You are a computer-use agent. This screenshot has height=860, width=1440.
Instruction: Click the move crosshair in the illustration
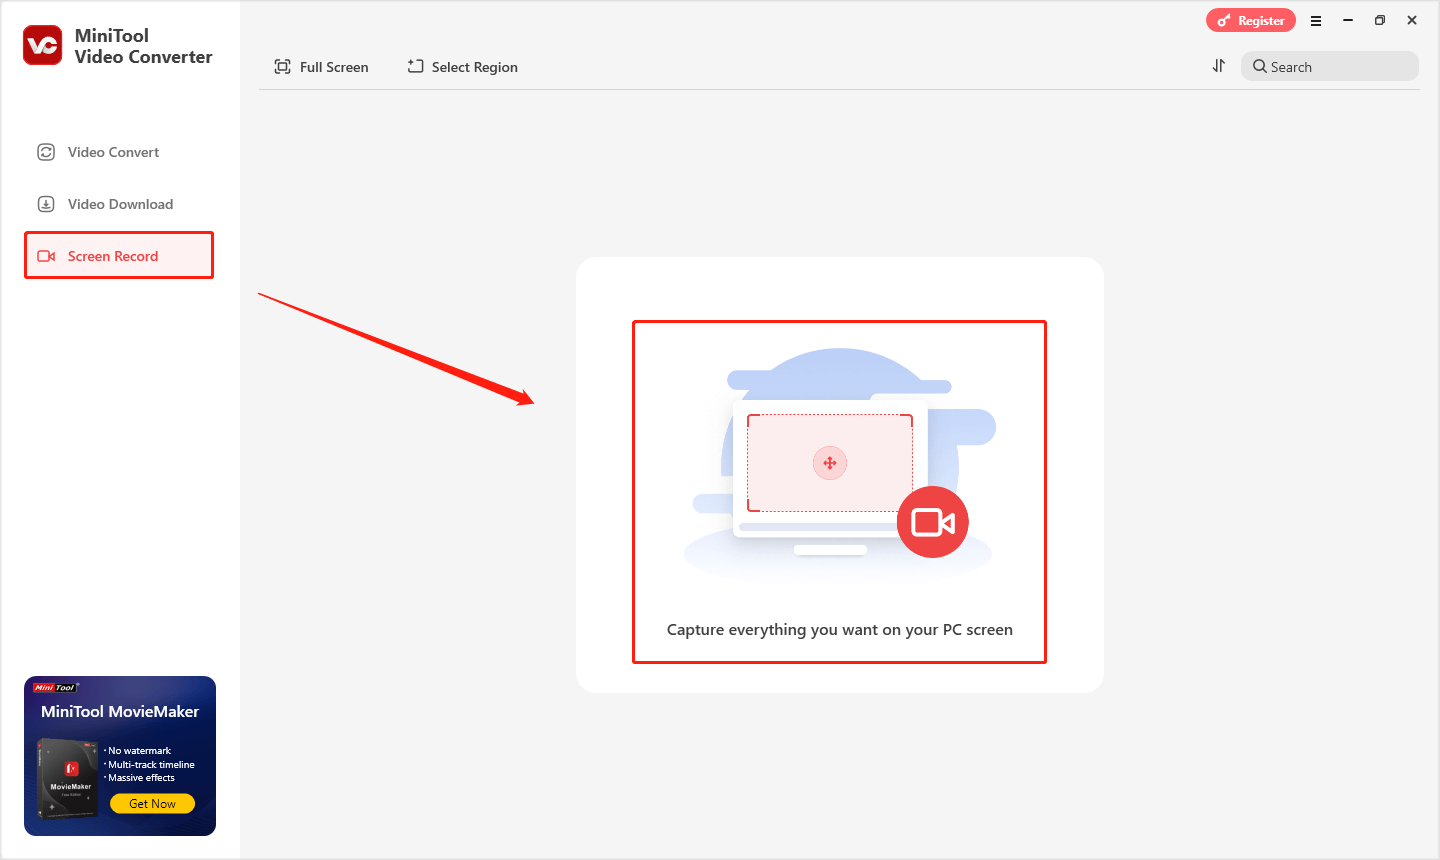(x=830, y=463)
